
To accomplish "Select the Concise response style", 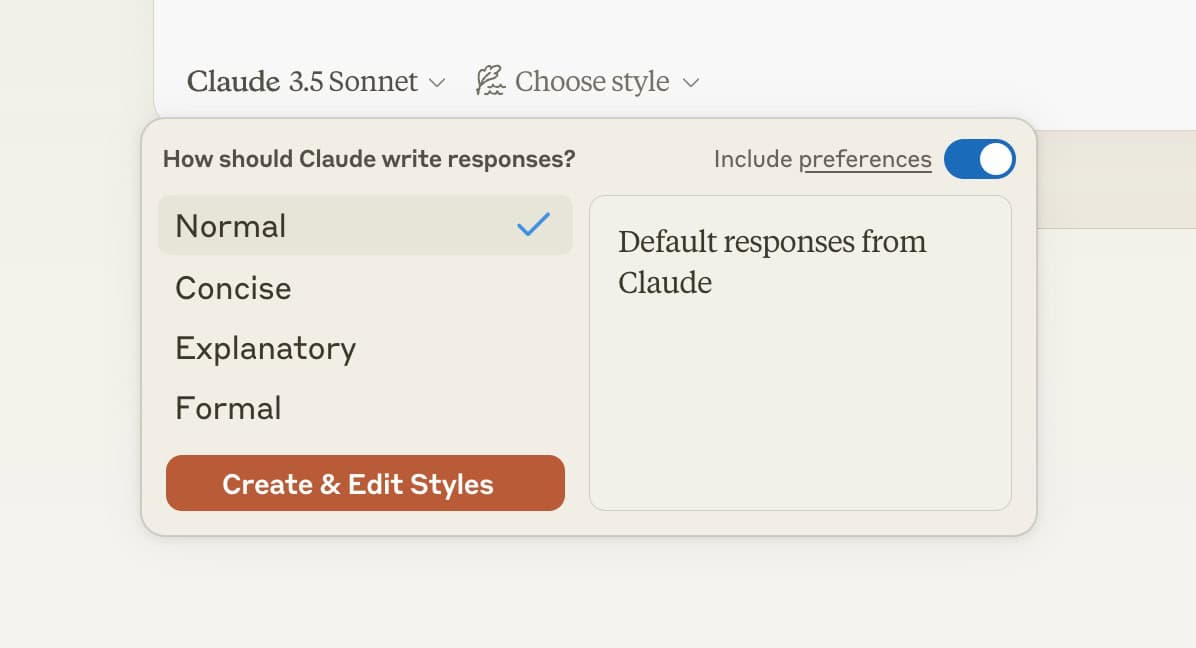I will (233, 288).
